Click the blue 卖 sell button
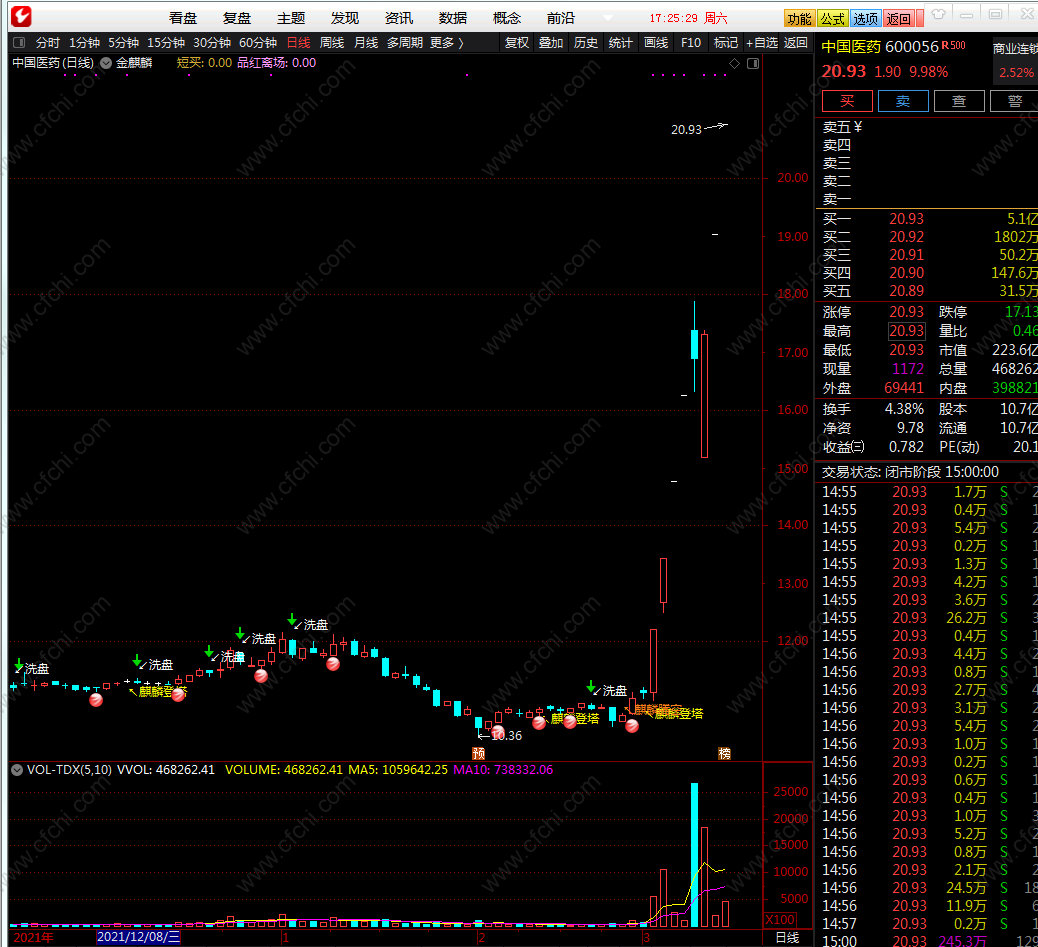Screen dimensions: 1038x947 [904, 101]
